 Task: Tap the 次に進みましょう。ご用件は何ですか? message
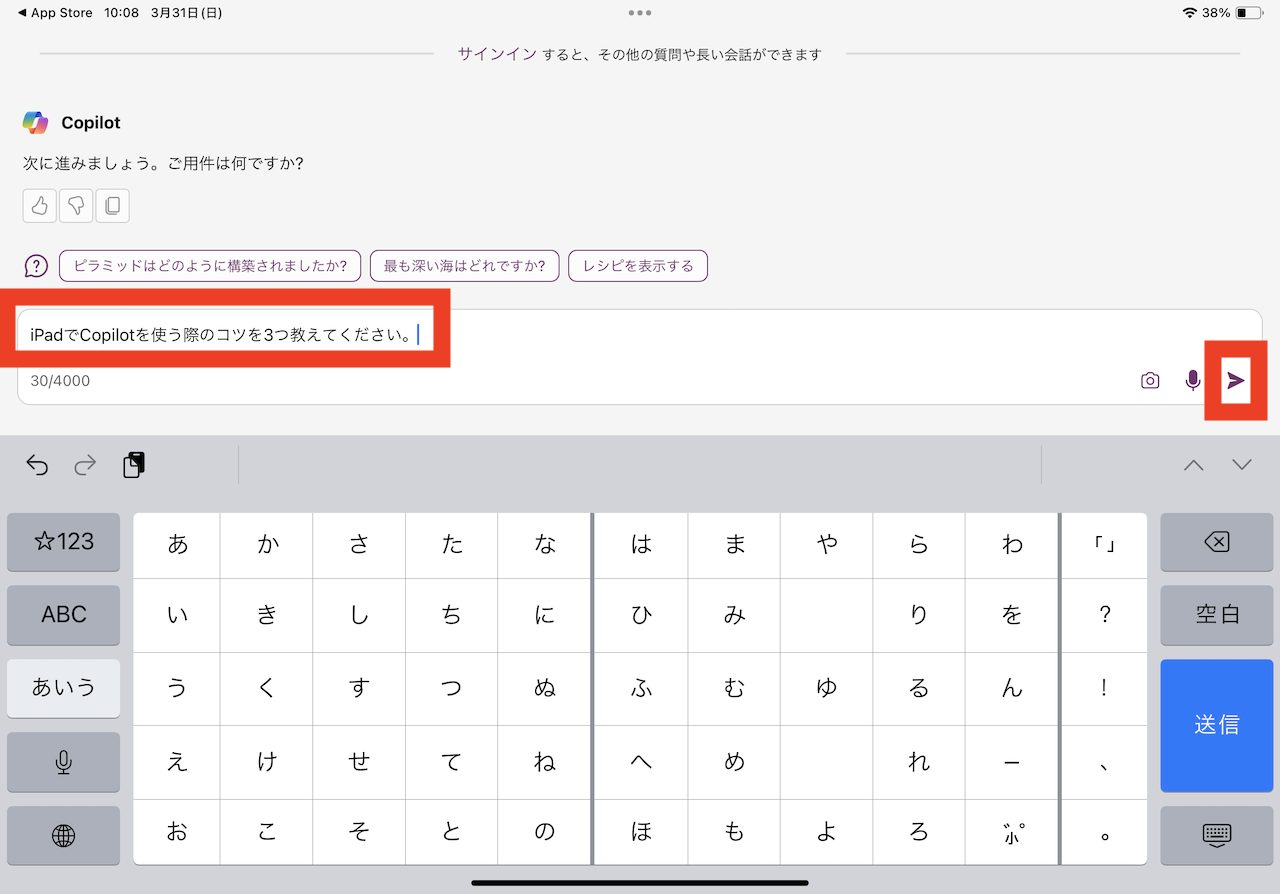click(163, 162)
